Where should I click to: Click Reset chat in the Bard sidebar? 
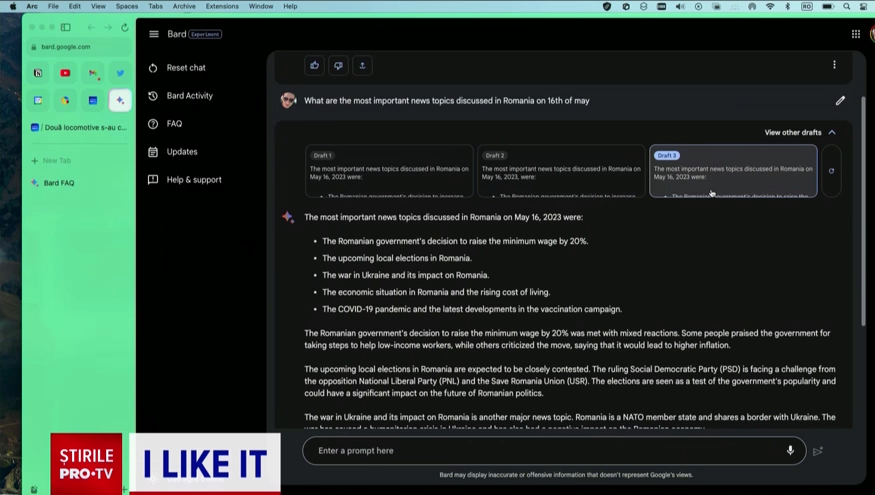[185, 68]
